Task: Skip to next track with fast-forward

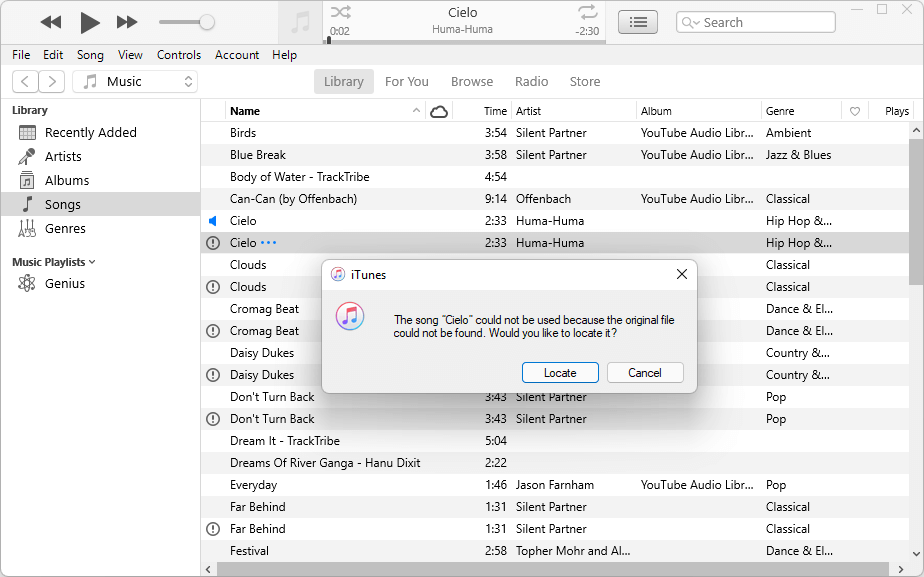Action: tap(127, 22)
